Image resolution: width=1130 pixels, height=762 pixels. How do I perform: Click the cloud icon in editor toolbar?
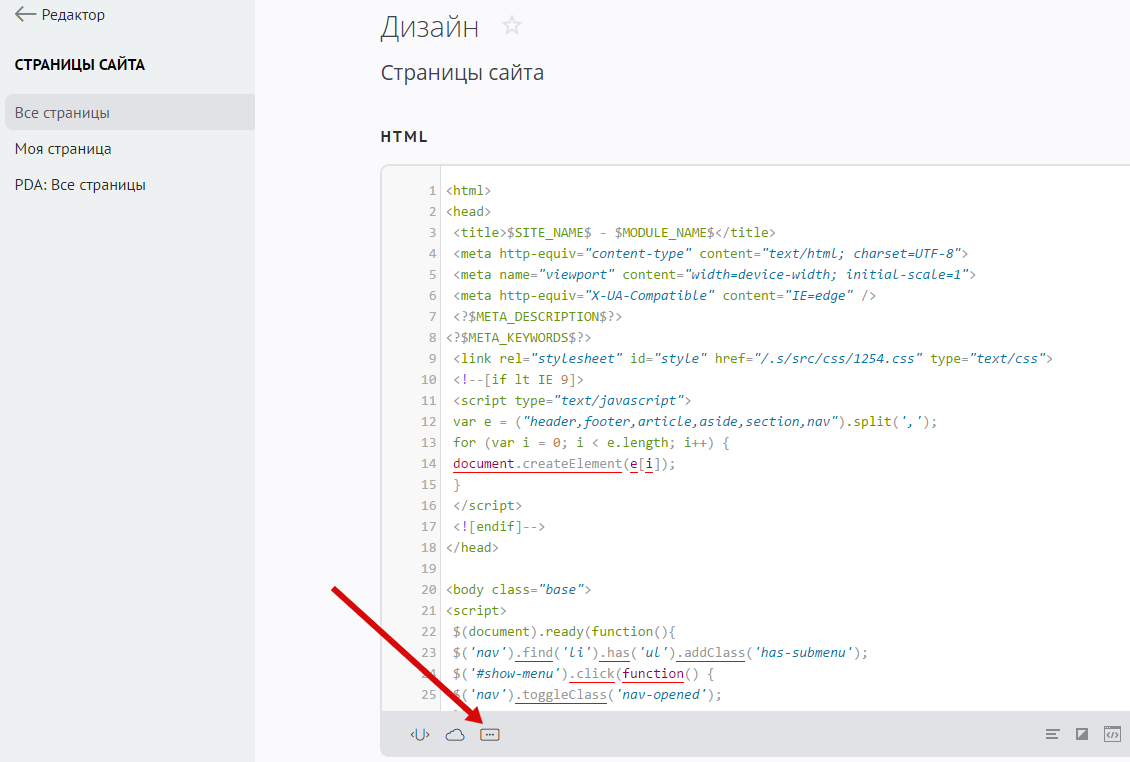pos(455,735)
